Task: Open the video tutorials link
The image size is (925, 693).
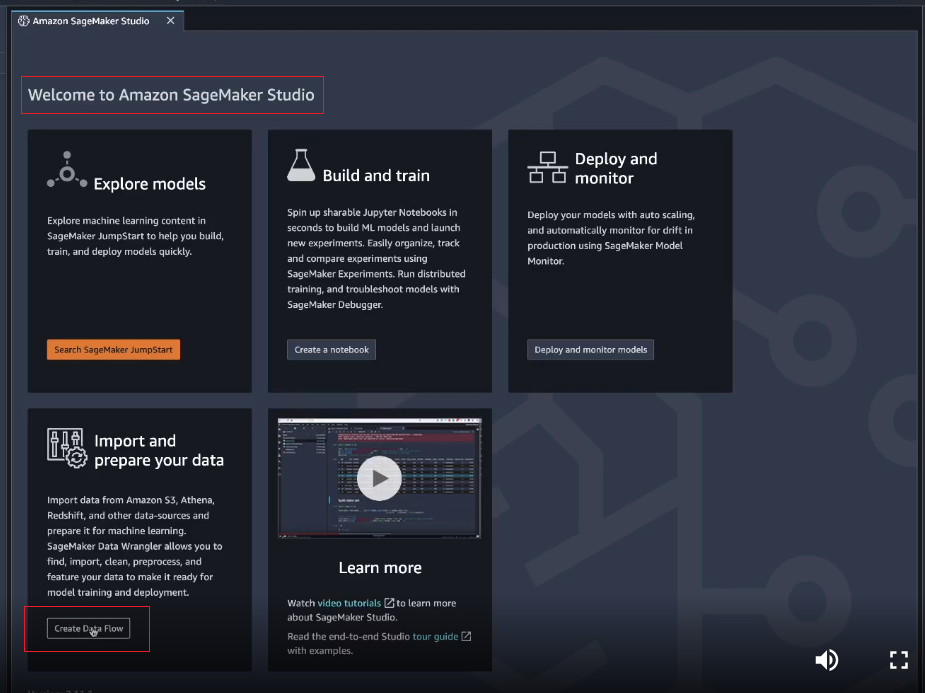Action: [349, 603]
